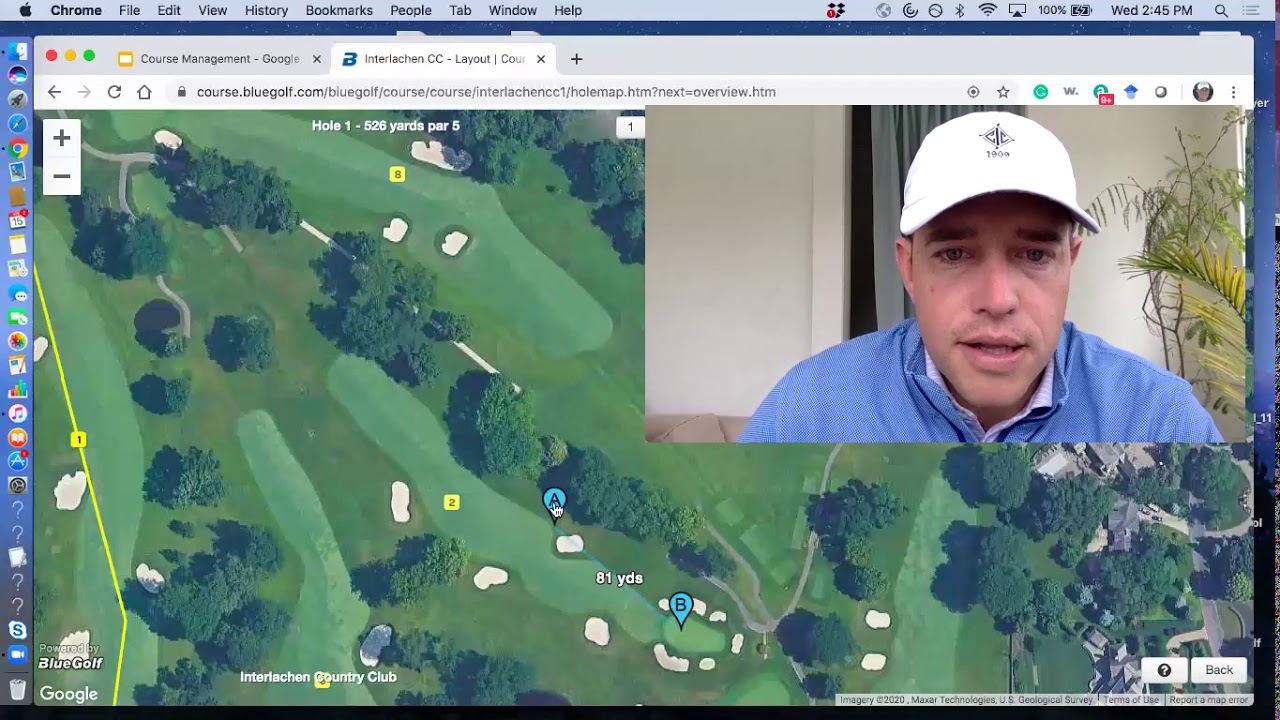Select map pin A on the fairway

coord(554,503)
